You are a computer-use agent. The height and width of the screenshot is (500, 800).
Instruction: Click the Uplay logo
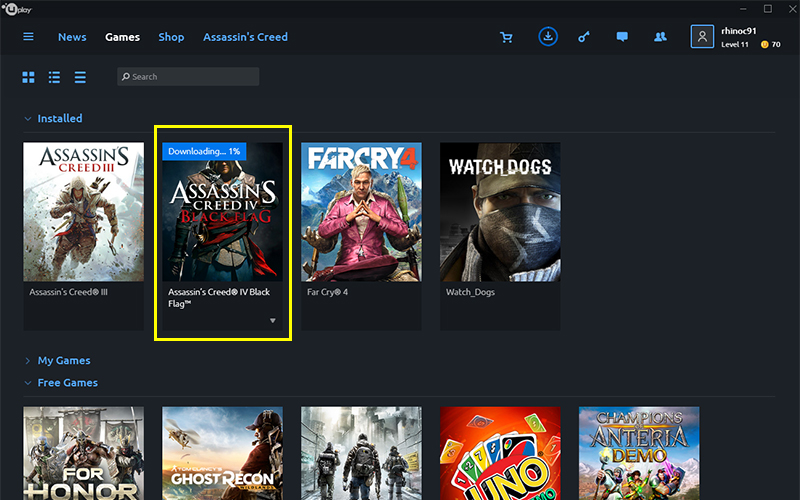(x=17, y=9)
